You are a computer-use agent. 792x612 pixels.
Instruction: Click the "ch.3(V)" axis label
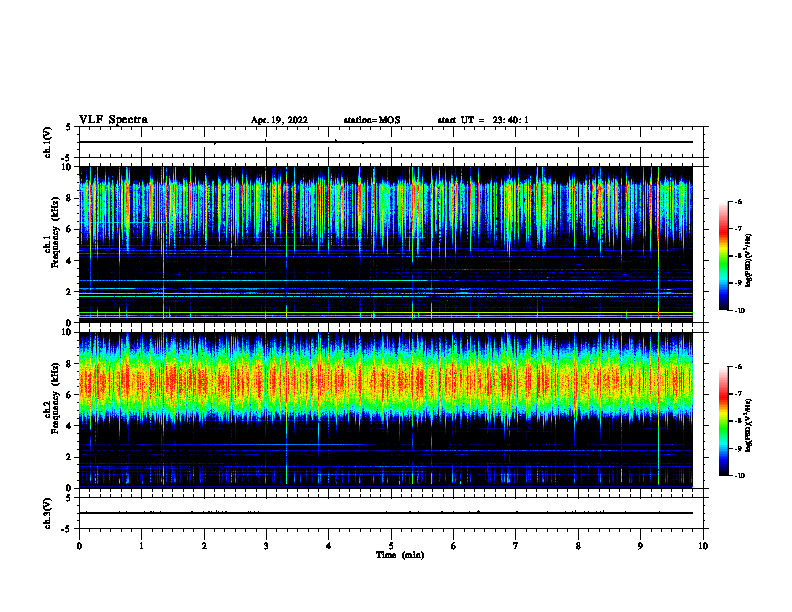(x=48, y=513)
